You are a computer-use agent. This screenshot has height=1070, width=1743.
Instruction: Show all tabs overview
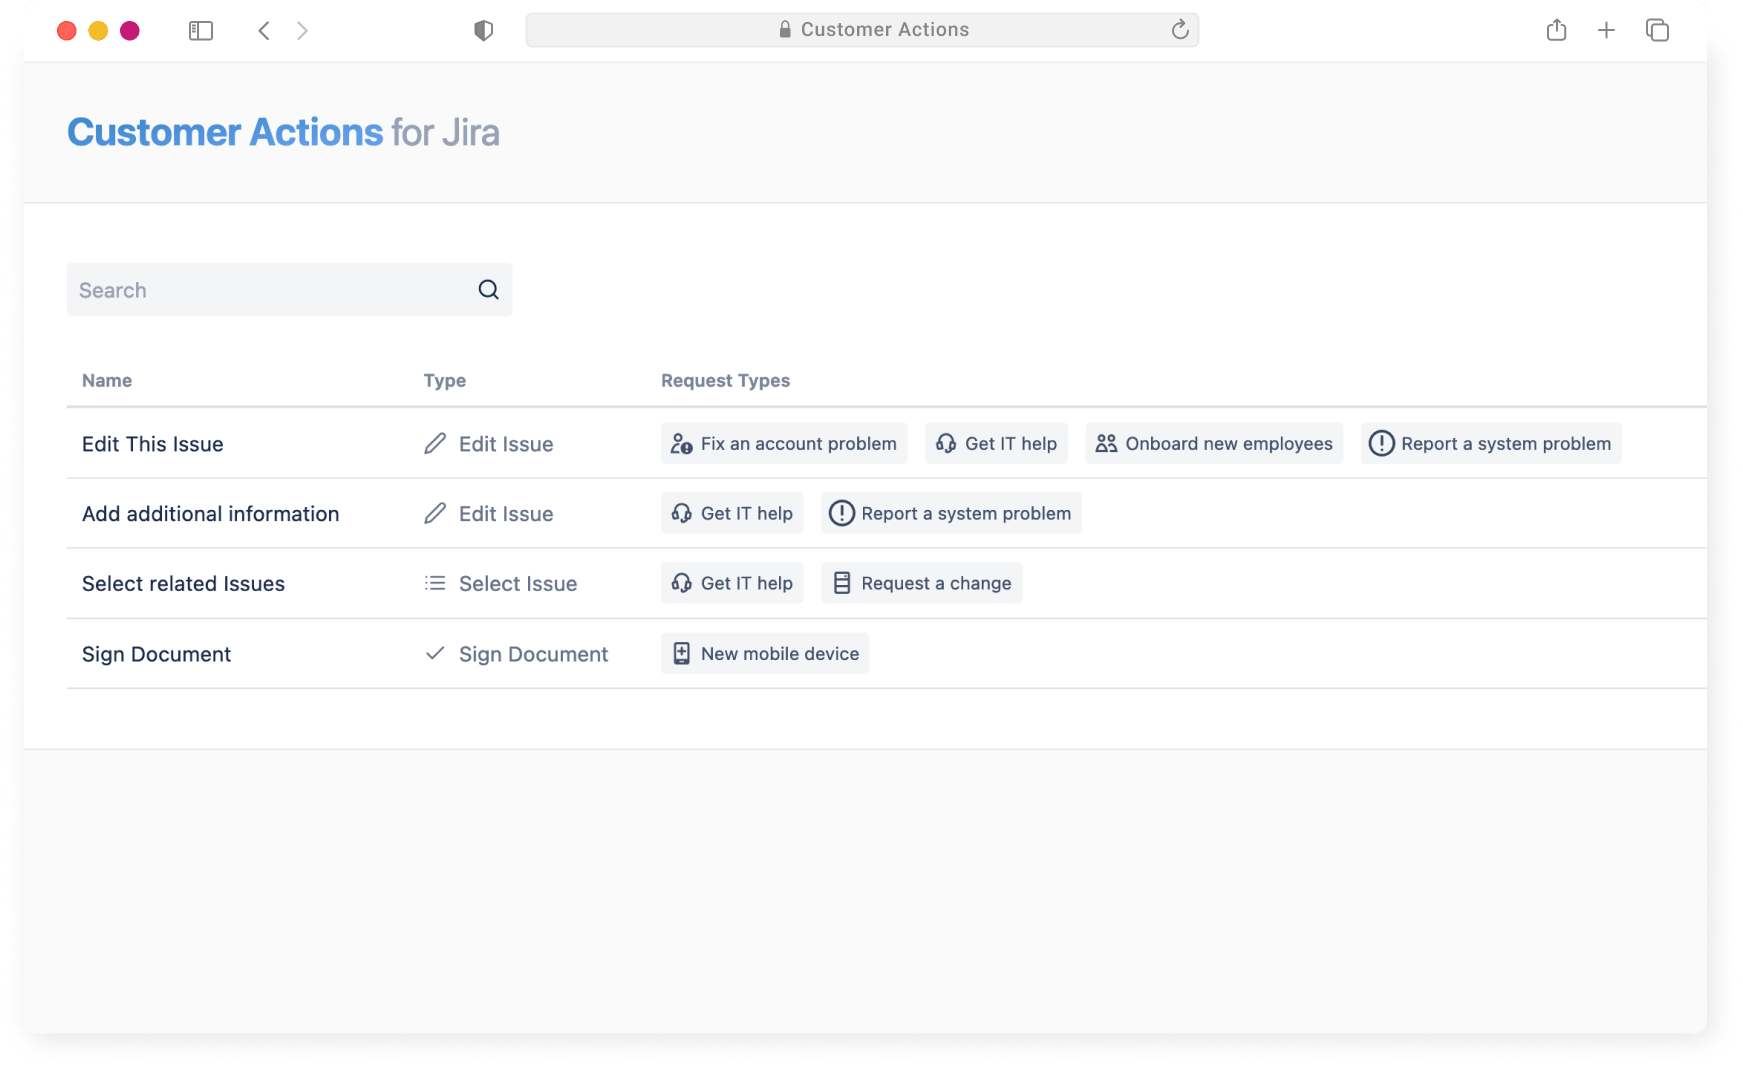[x=1657, y=30]
